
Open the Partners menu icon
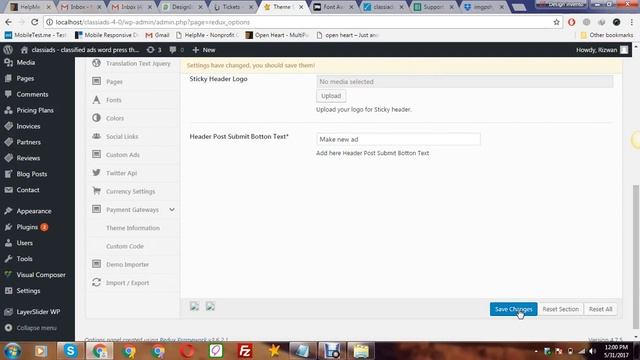pos(8,142)
